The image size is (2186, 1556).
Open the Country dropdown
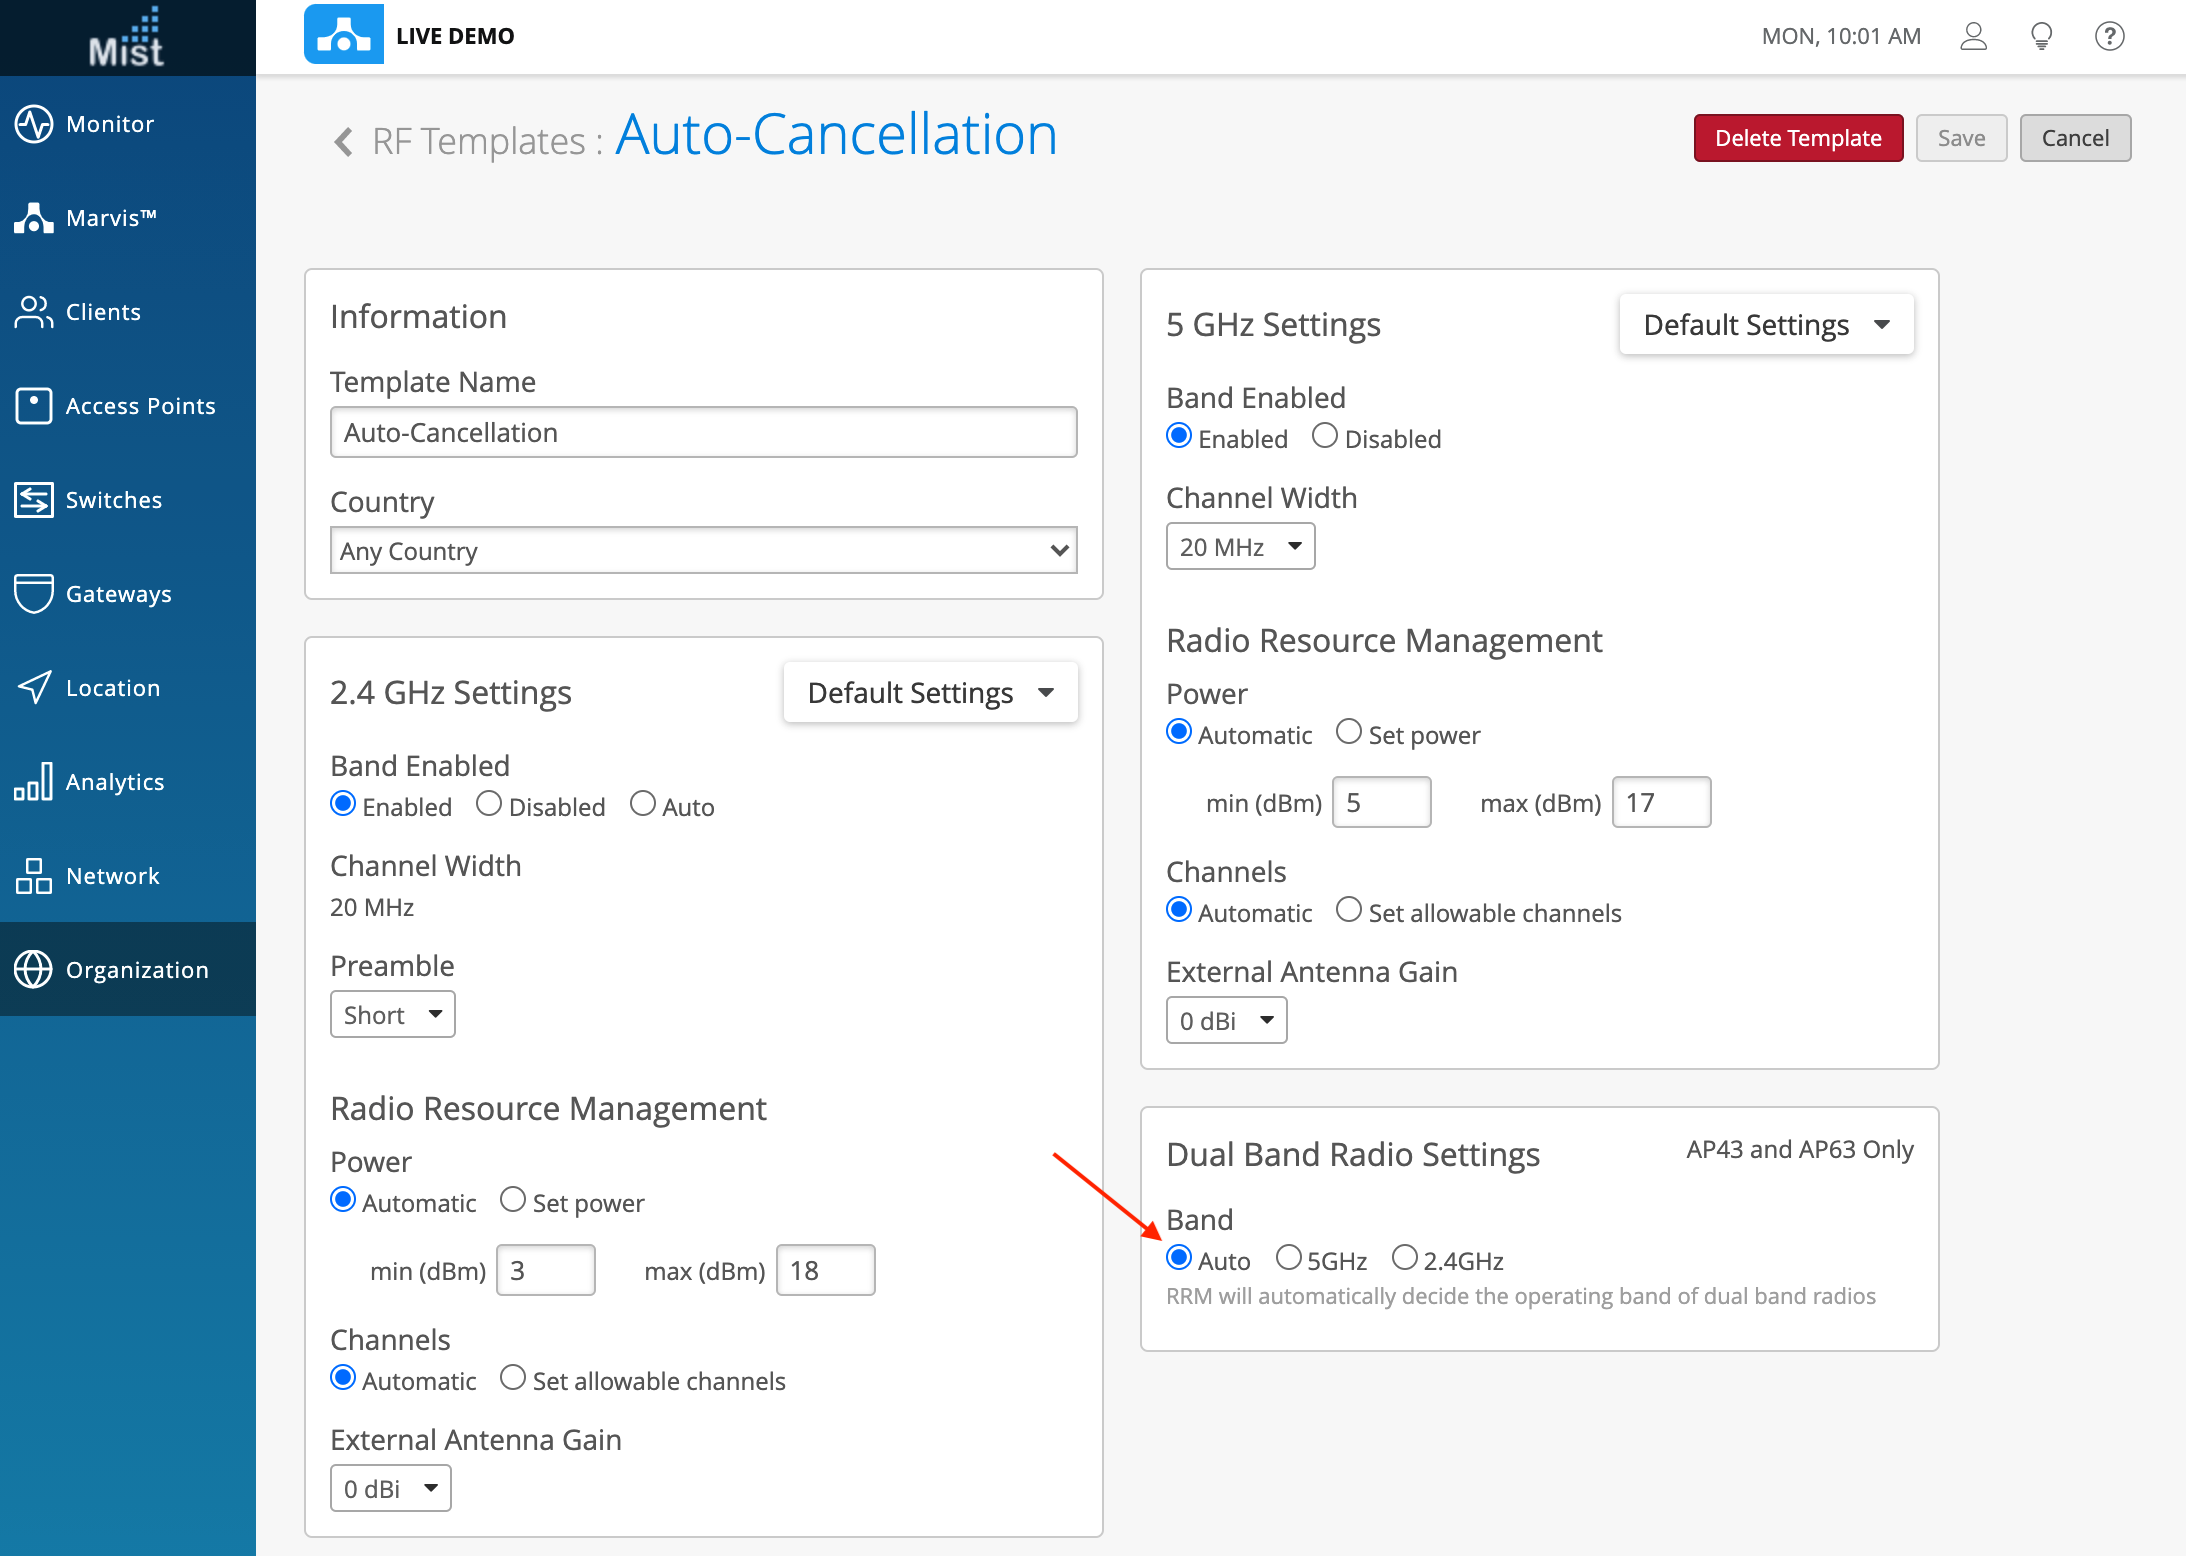(703, 551)
